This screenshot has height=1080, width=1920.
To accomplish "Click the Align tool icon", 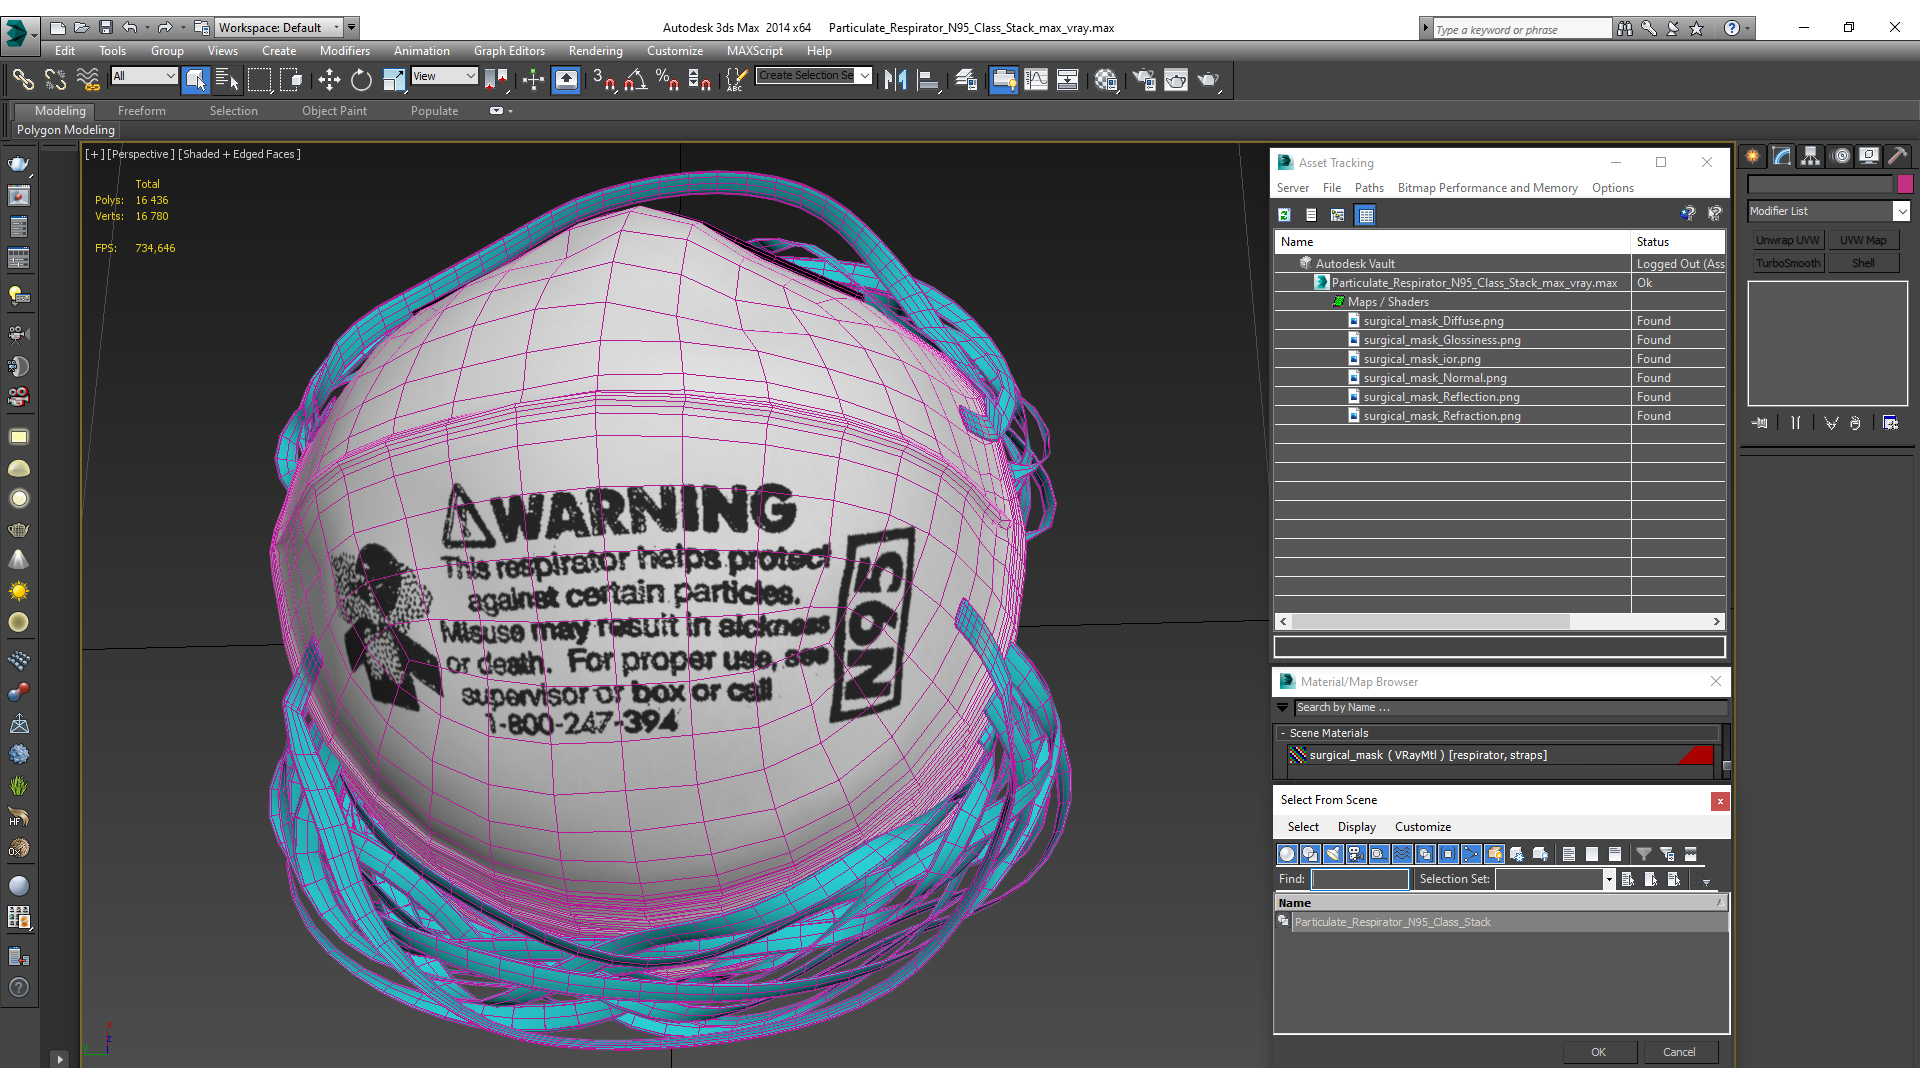I will pos(928,80).
